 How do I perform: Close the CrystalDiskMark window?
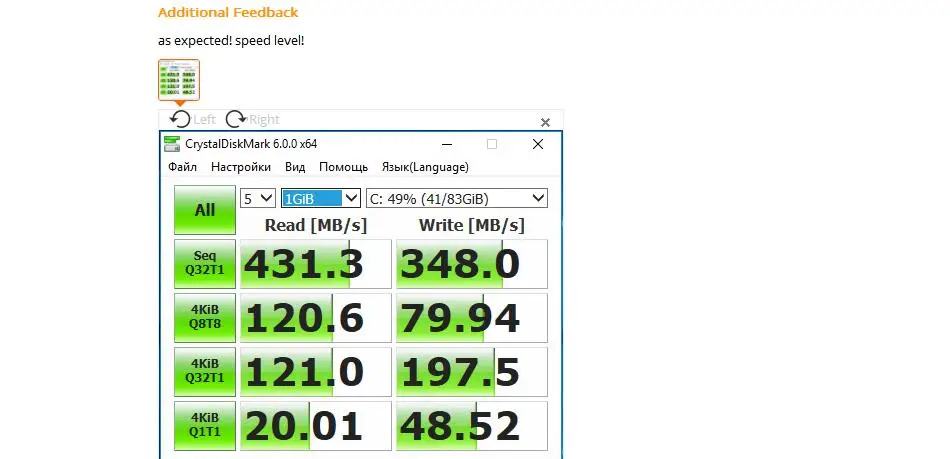point(537,144)
